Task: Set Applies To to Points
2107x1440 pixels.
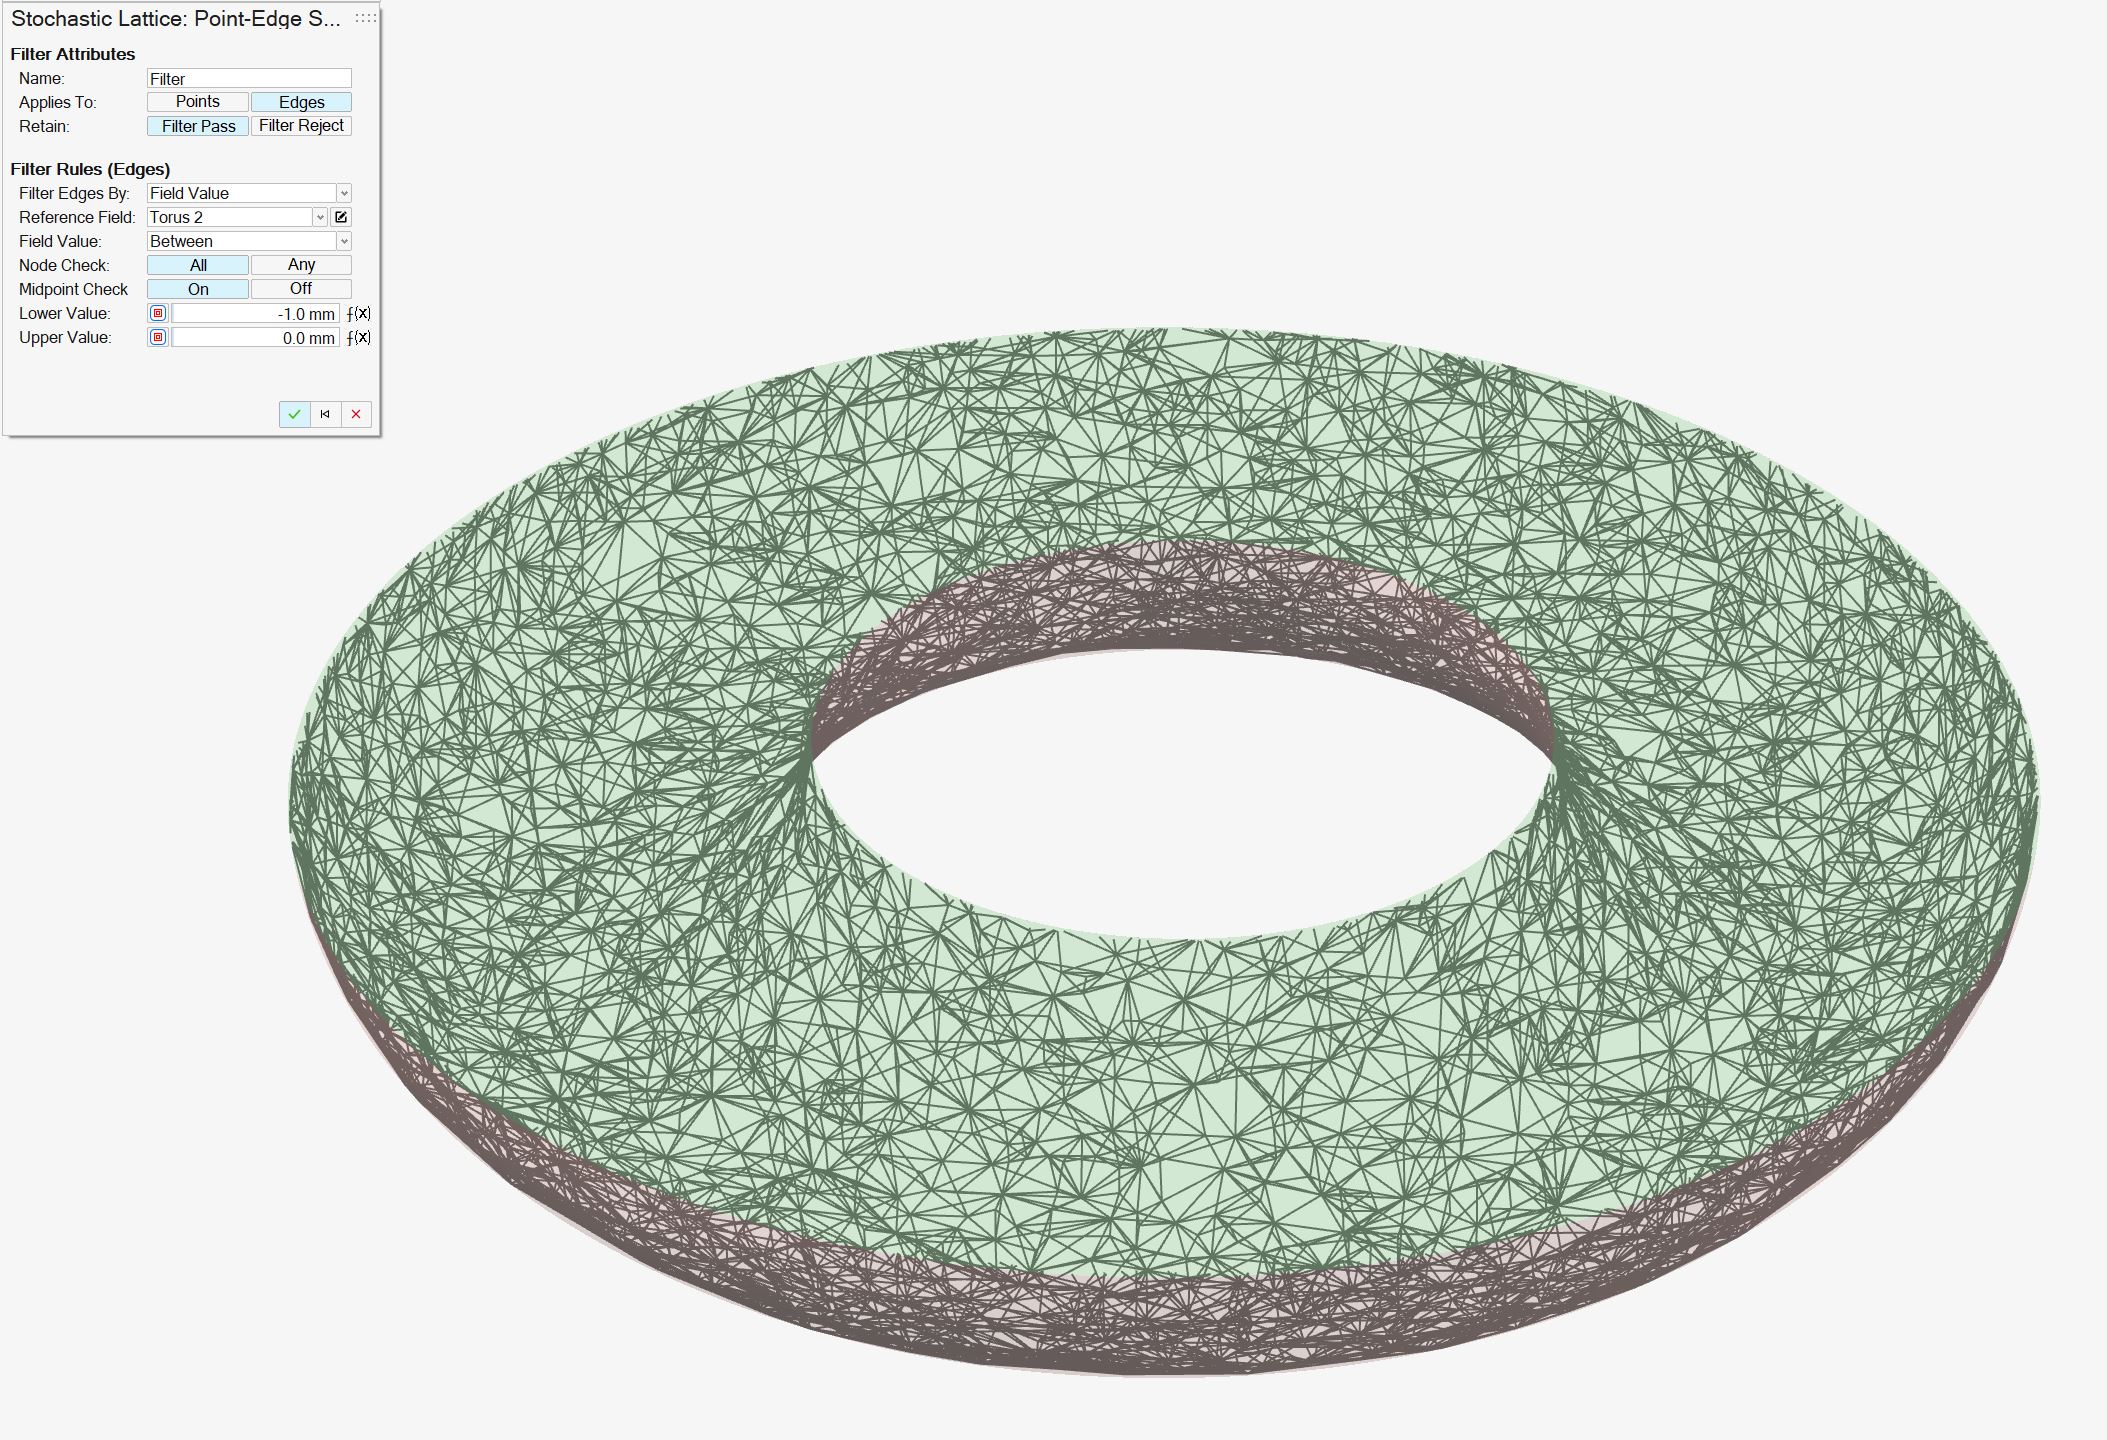Action: click(198, 102)
